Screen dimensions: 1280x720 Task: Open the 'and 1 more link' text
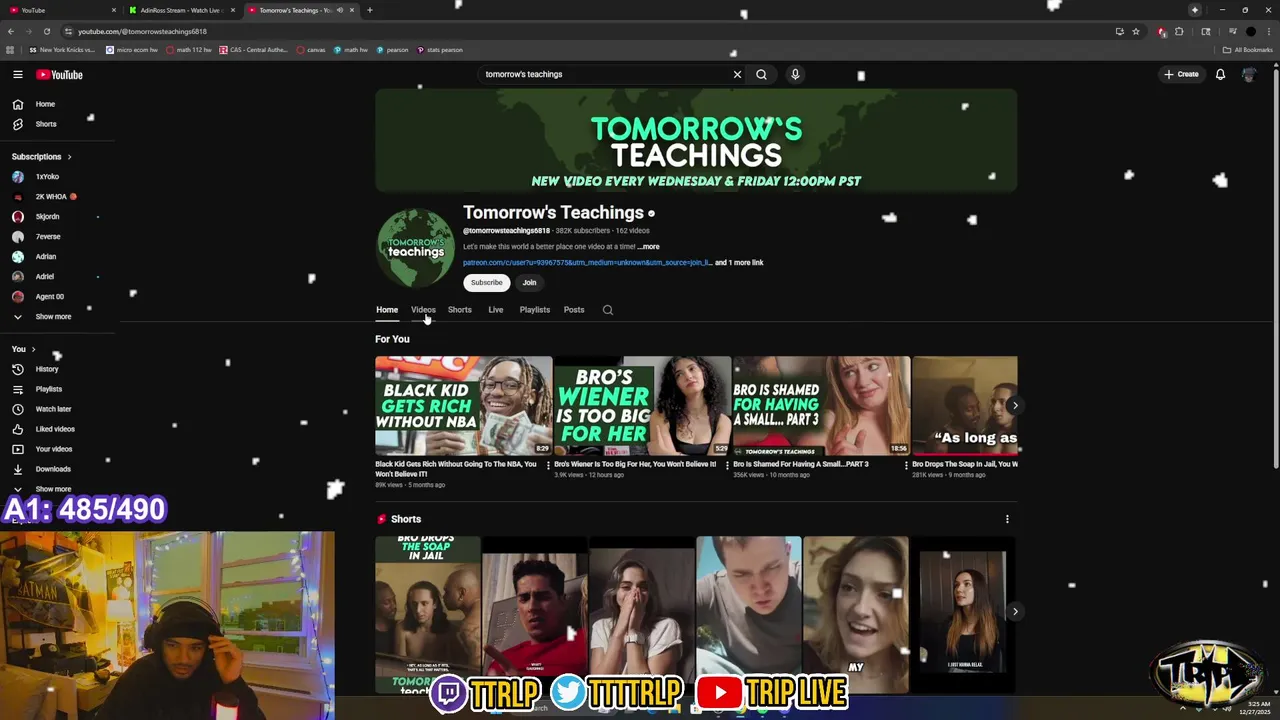pyautogui.click(x=739, y=263)
